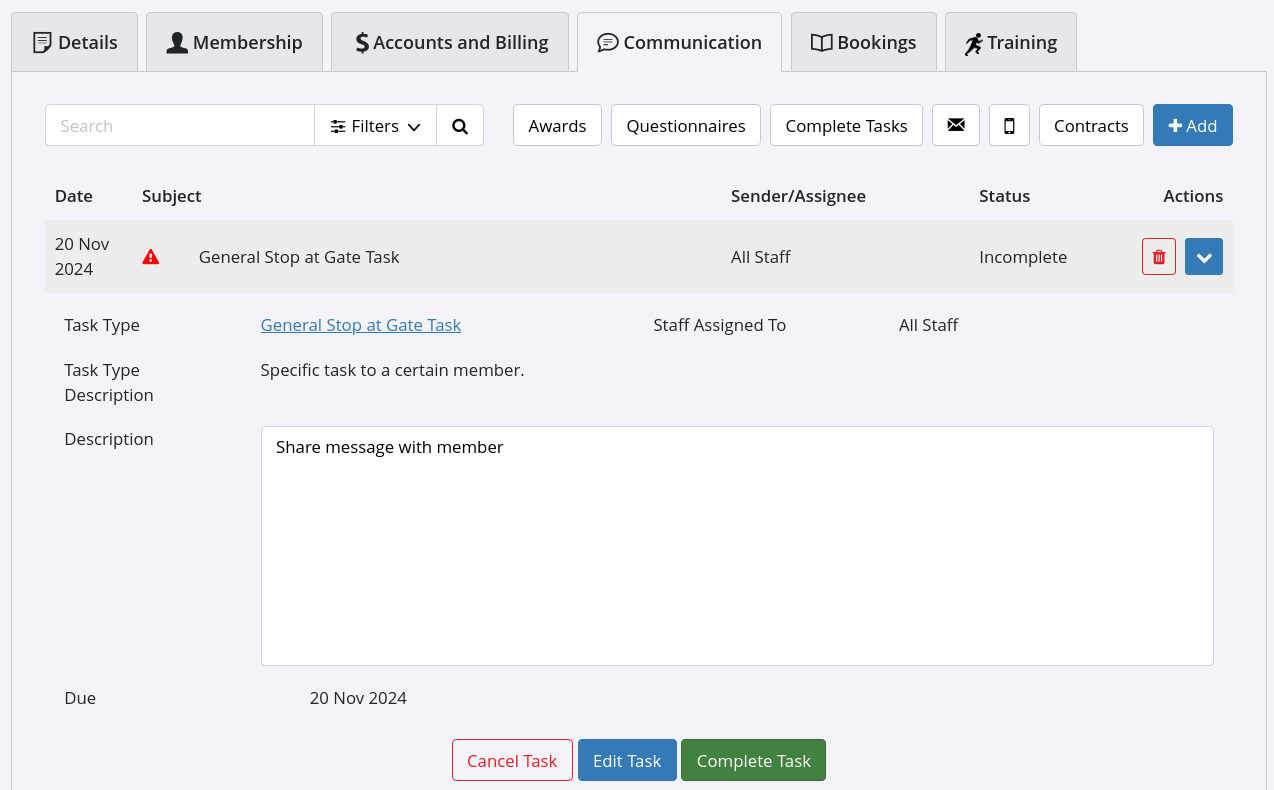1274x790 pixels.
Task: Go to Accounts and Billing tab
Action: [x=450, y=42]
